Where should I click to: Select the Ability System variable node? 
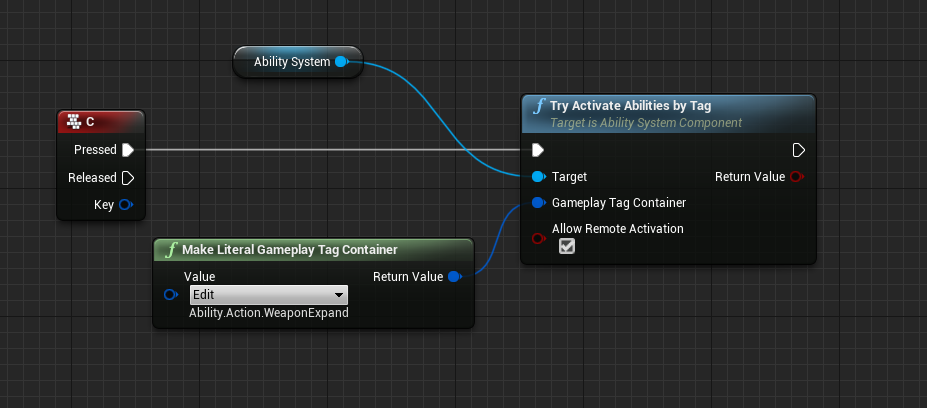tap(298, 62)
